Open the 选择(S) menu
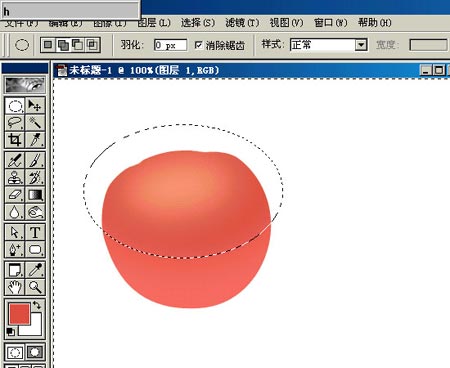Image resolution: width=450 pixels, height=368 pixels. (198, 23)
